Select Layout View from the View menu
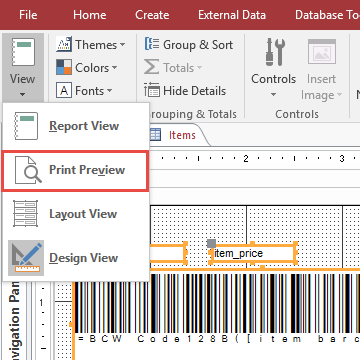Viewport: 360px width, 360px height. click(x=76, y=214)
